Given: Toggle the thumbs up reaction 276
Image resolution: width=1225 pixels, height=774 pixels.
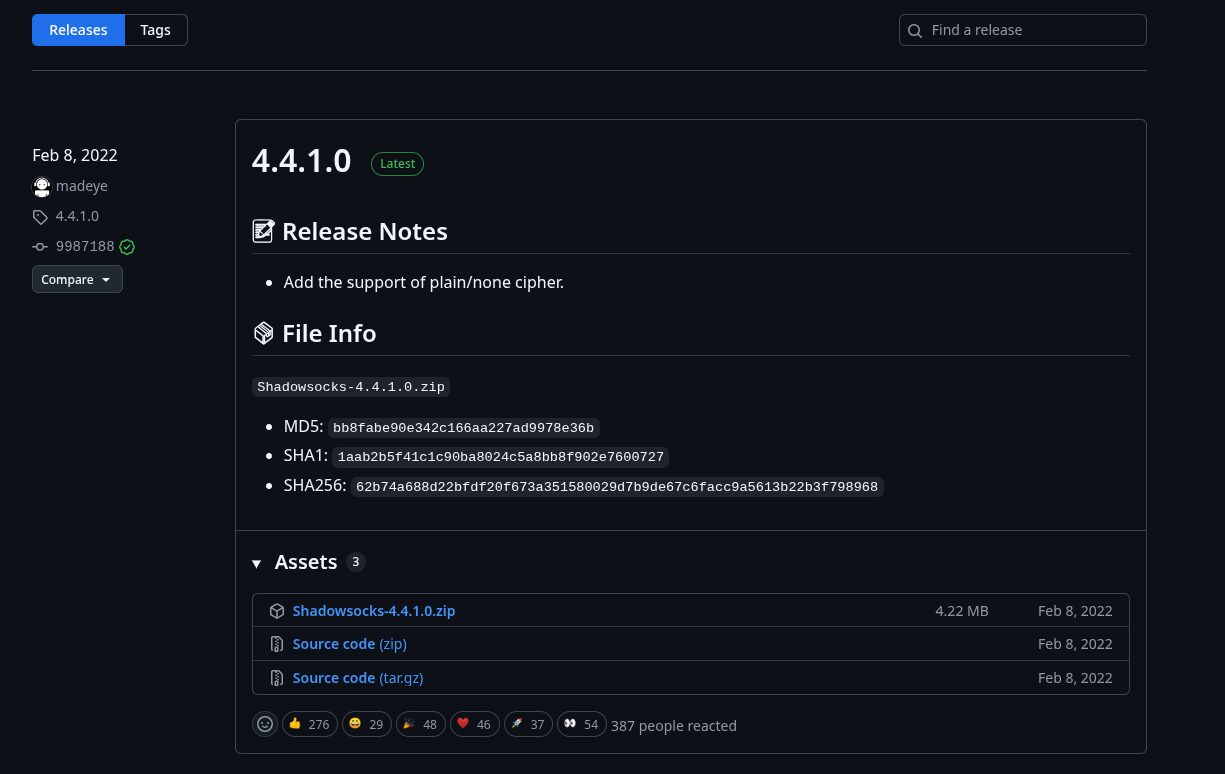Looking at the screenshot, I should 309,724.
